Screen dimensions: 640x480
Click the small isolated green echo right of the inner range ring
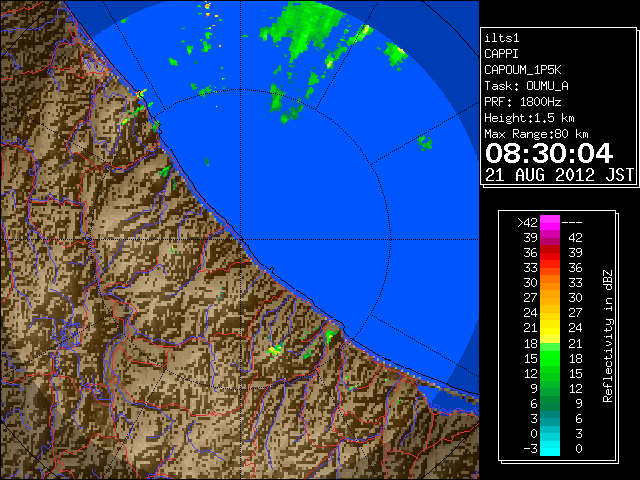[425, 143]
